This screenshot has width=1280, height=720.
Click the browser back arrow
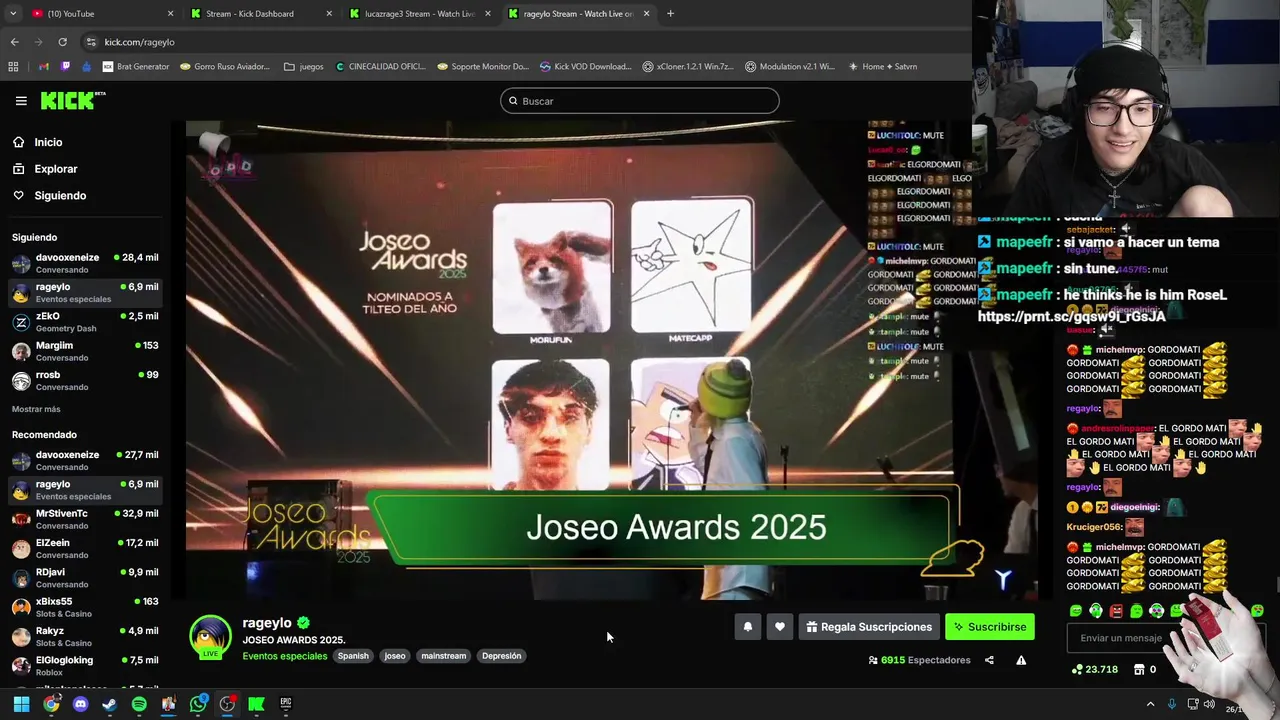(x=14, y=42)
